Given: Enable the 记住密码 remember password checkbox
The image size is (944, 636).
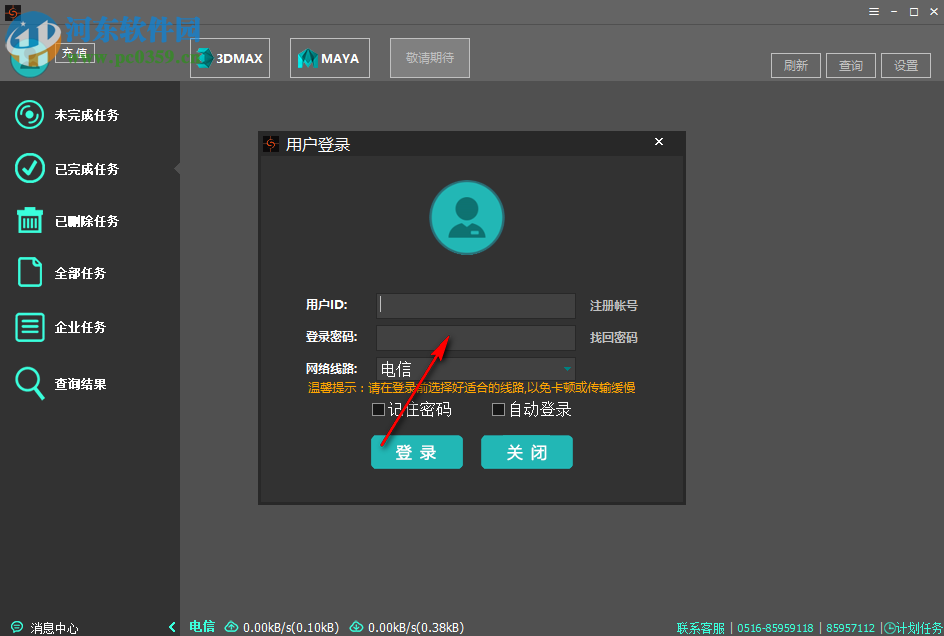Looking at the screenshot, I should click(378, 409).
